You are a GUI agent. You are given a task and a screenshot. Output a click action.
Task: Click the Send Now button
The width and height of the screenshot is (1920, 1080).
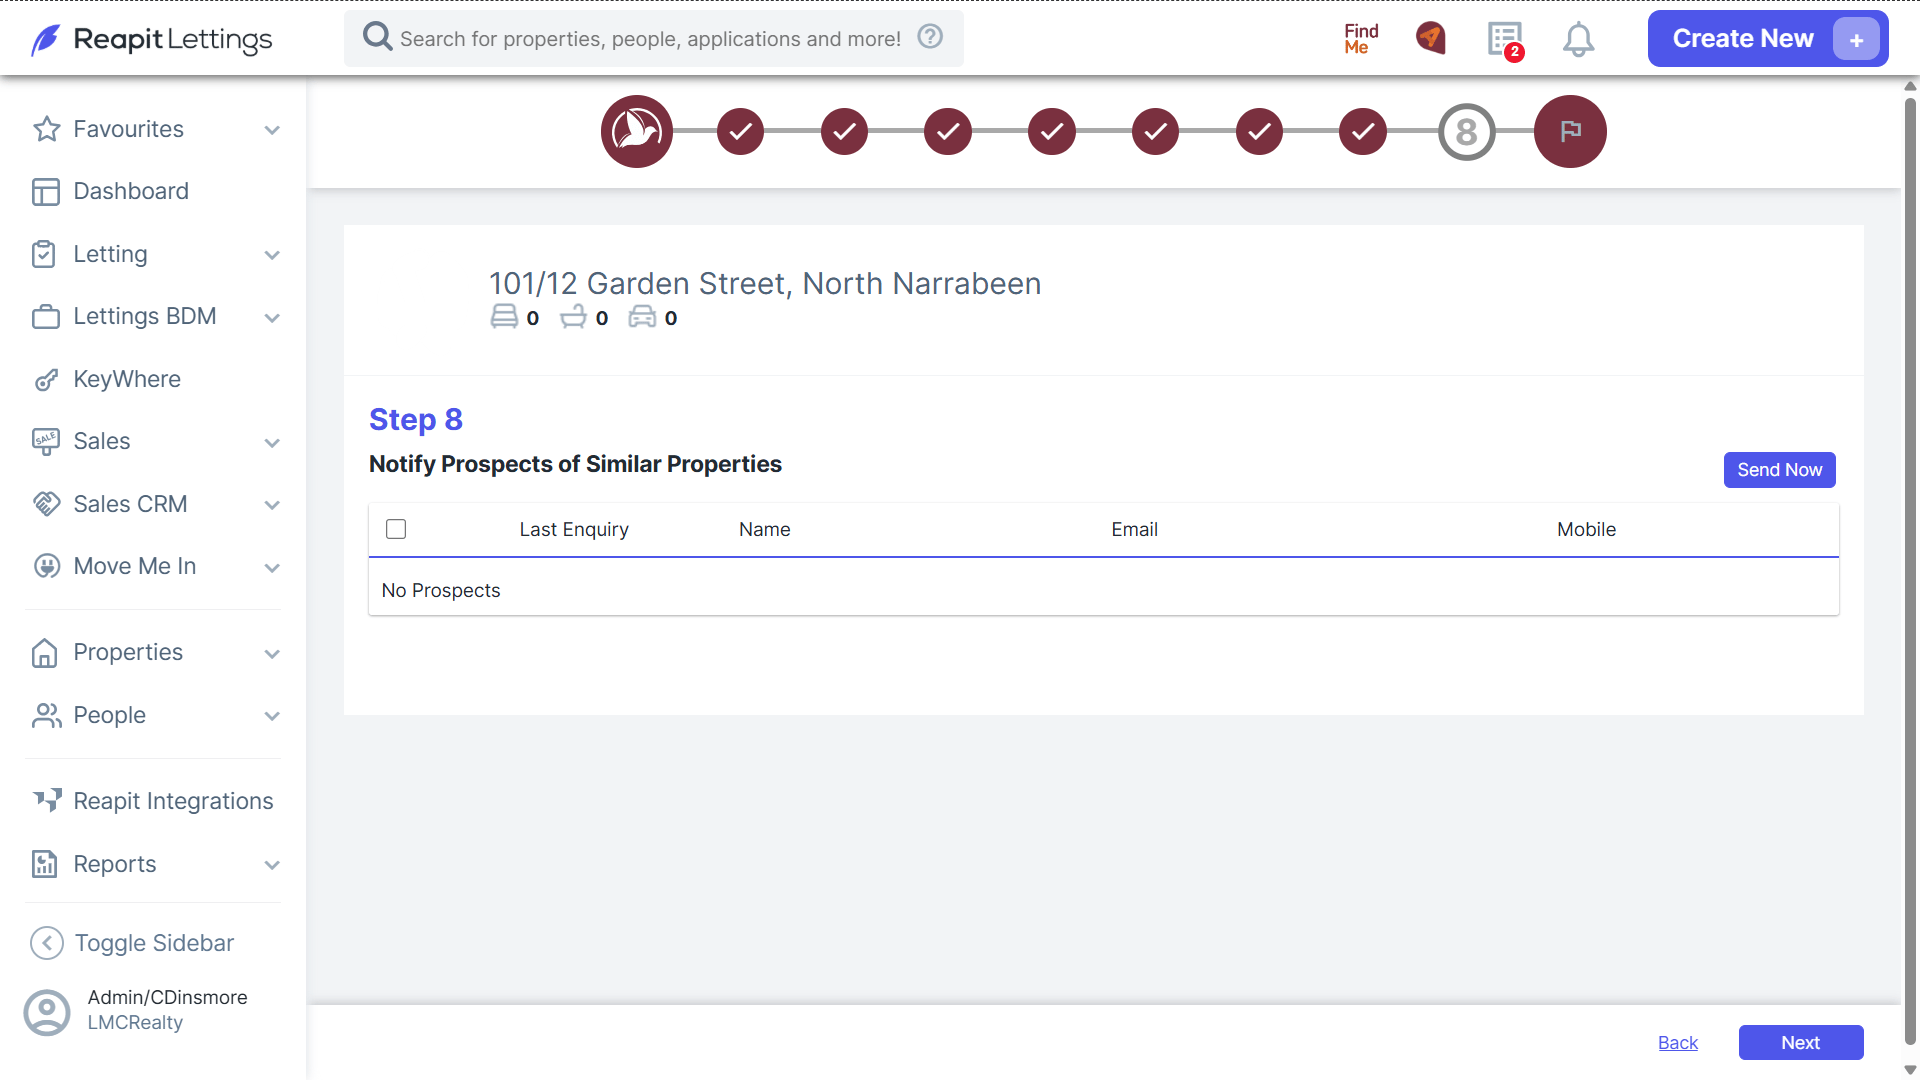[x=1779, y=470]
